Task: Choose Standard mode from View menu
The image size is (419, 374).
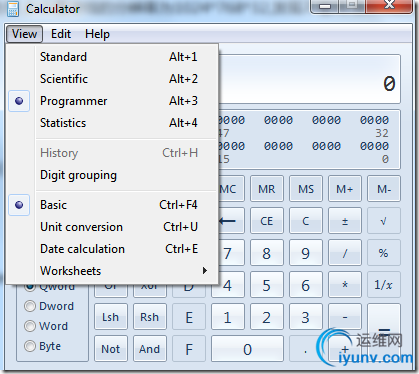Action: [112, 57]
